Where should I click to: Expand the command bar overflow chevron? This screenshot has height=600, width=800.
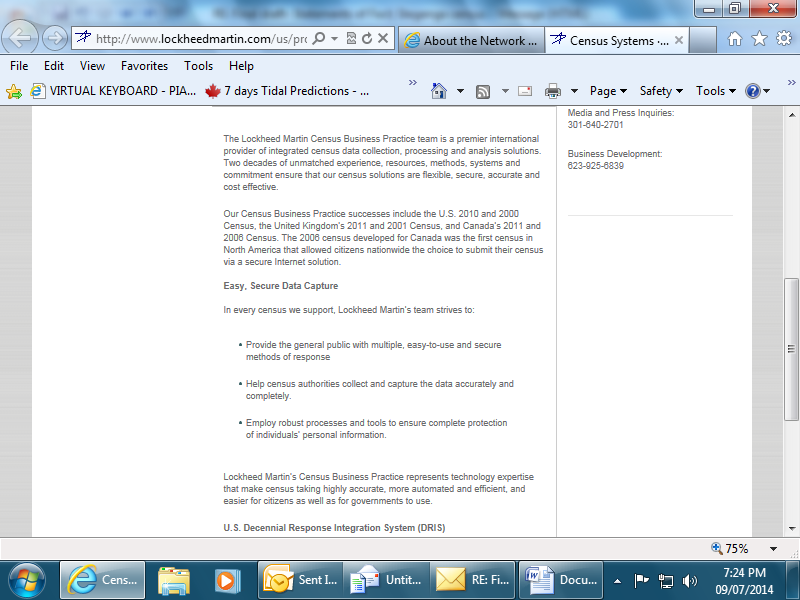791,83
